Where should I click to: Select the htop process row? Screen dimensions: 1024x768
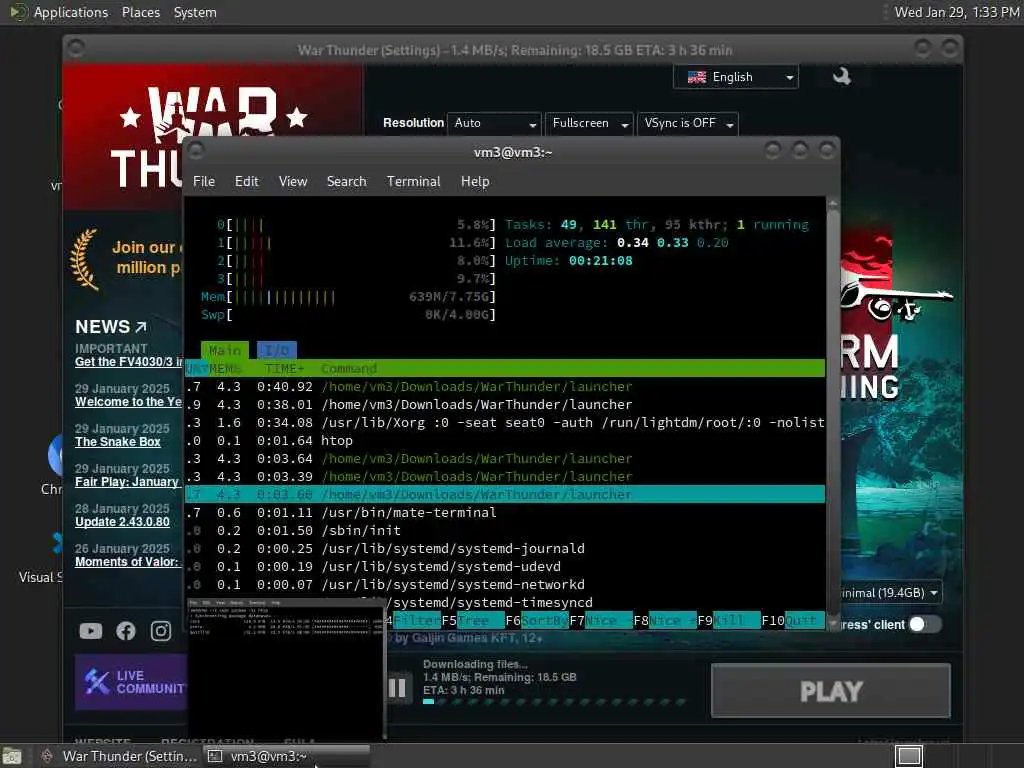click(x=505, y=441)
